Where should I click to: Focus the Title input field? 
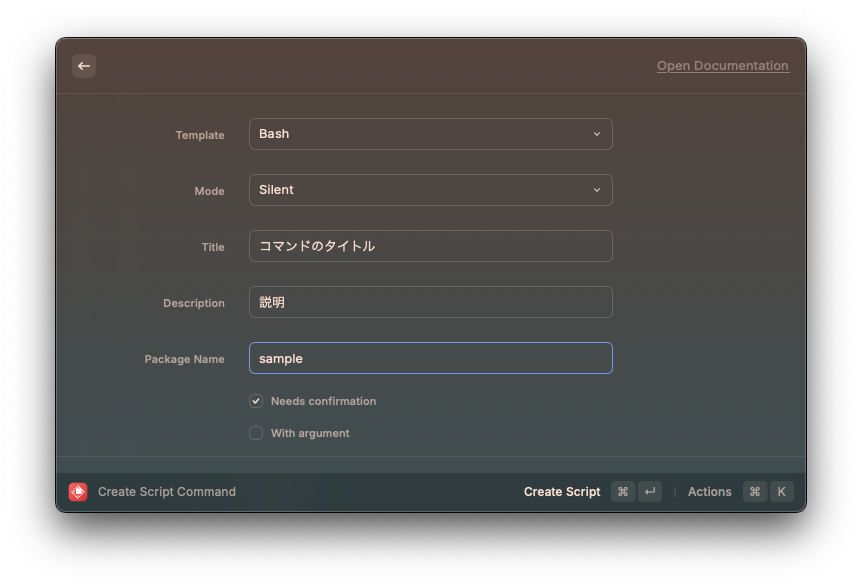[x=430, y=246]
